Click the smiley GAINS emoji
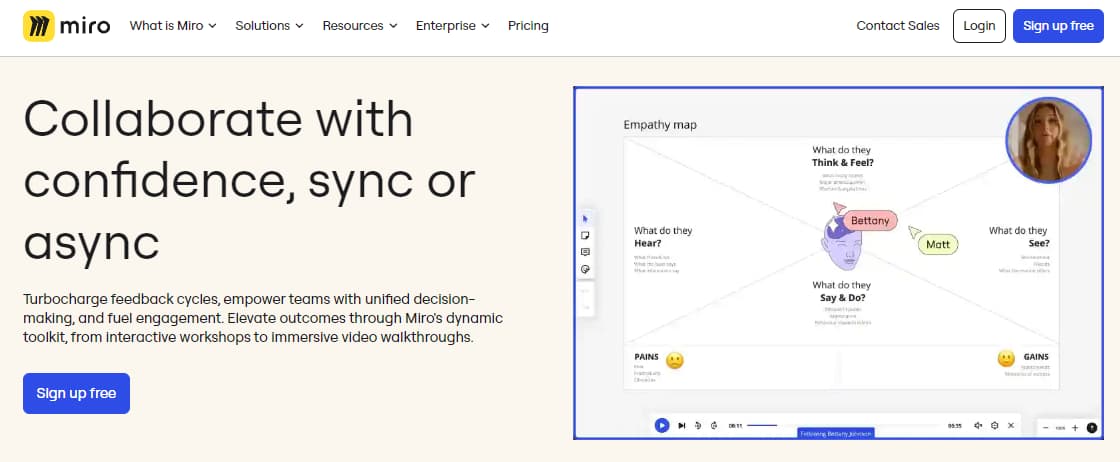Screen dimensions: 1120x462 pyautogui.click(x=1006, y=358)
